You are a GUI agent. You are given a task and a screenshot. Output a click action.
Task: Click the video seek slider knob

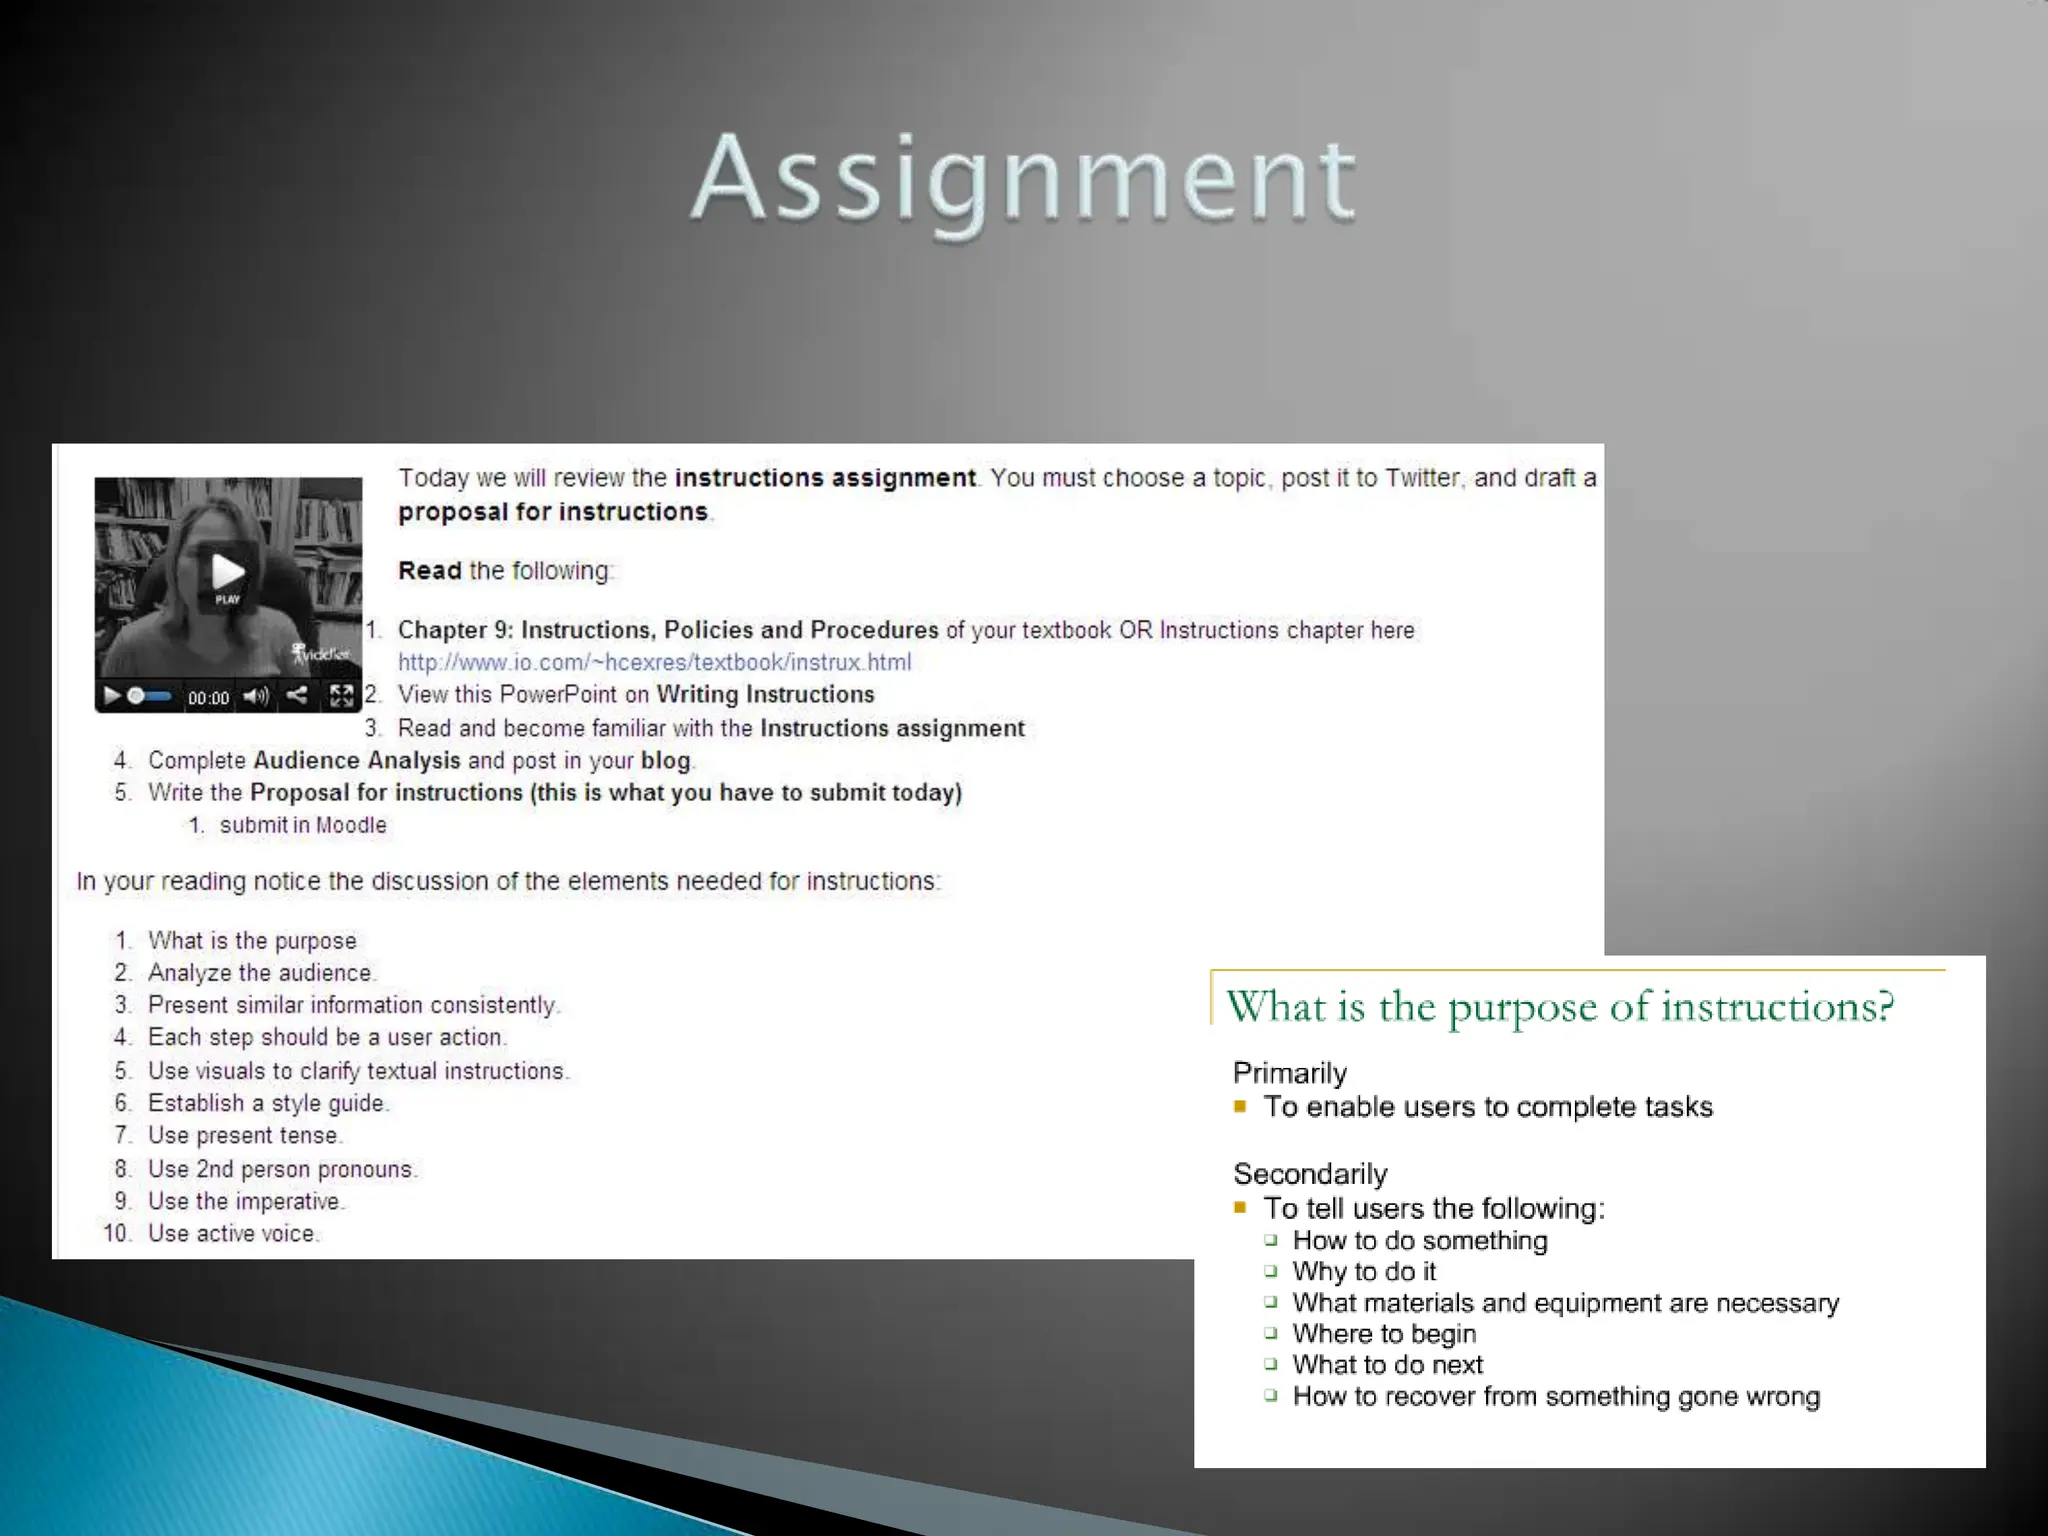tap(136, 696)
